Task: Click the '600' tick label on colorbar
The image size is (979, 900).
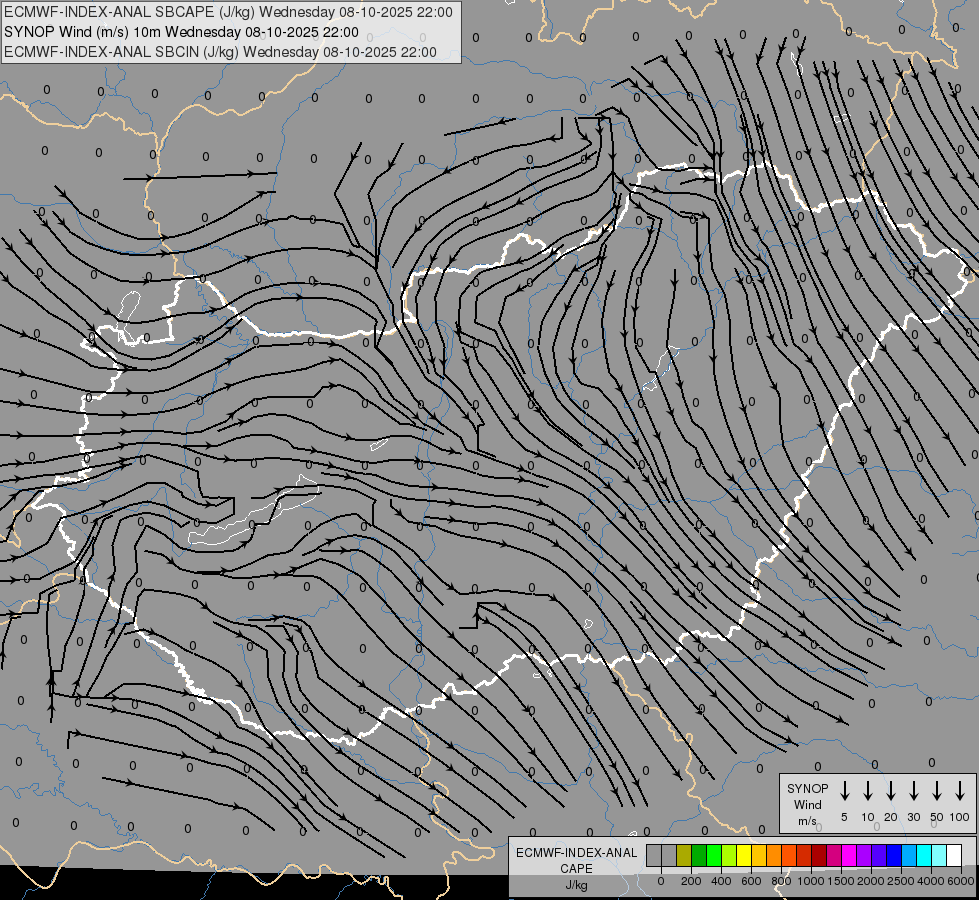Action: (751, 881)
